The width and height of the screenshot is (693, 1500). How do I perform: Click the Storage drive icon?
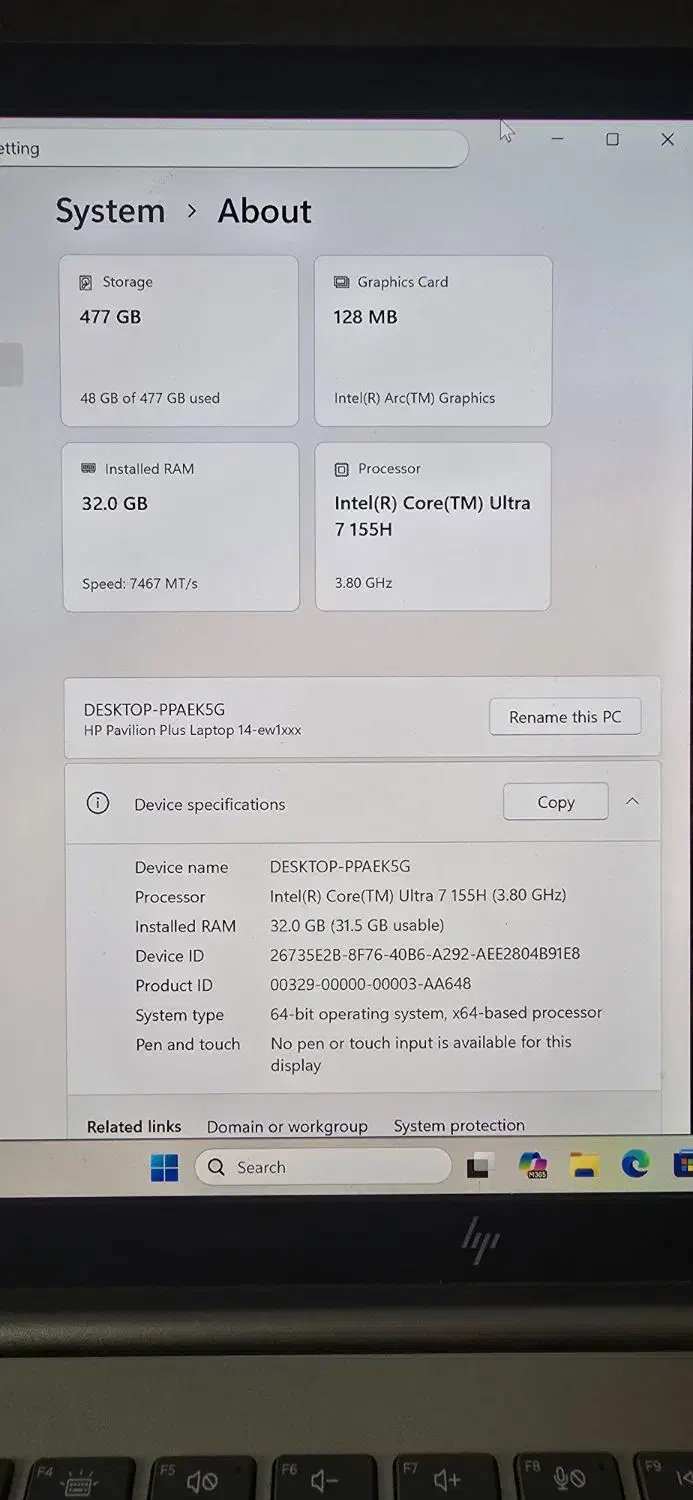click(86, 283)
